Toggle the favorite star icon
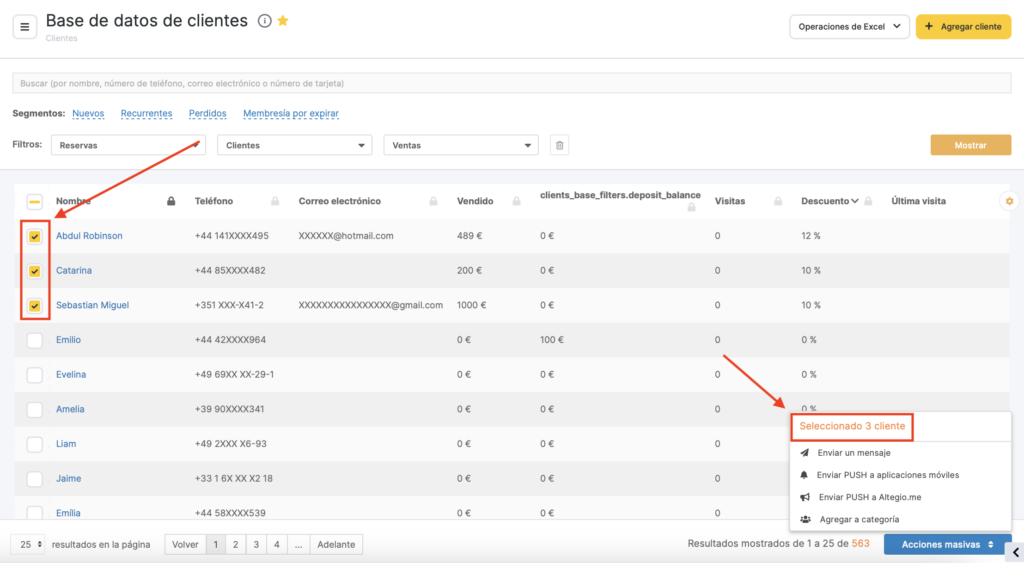Viewport: 1024px width, 563px height. pos(283,21)
